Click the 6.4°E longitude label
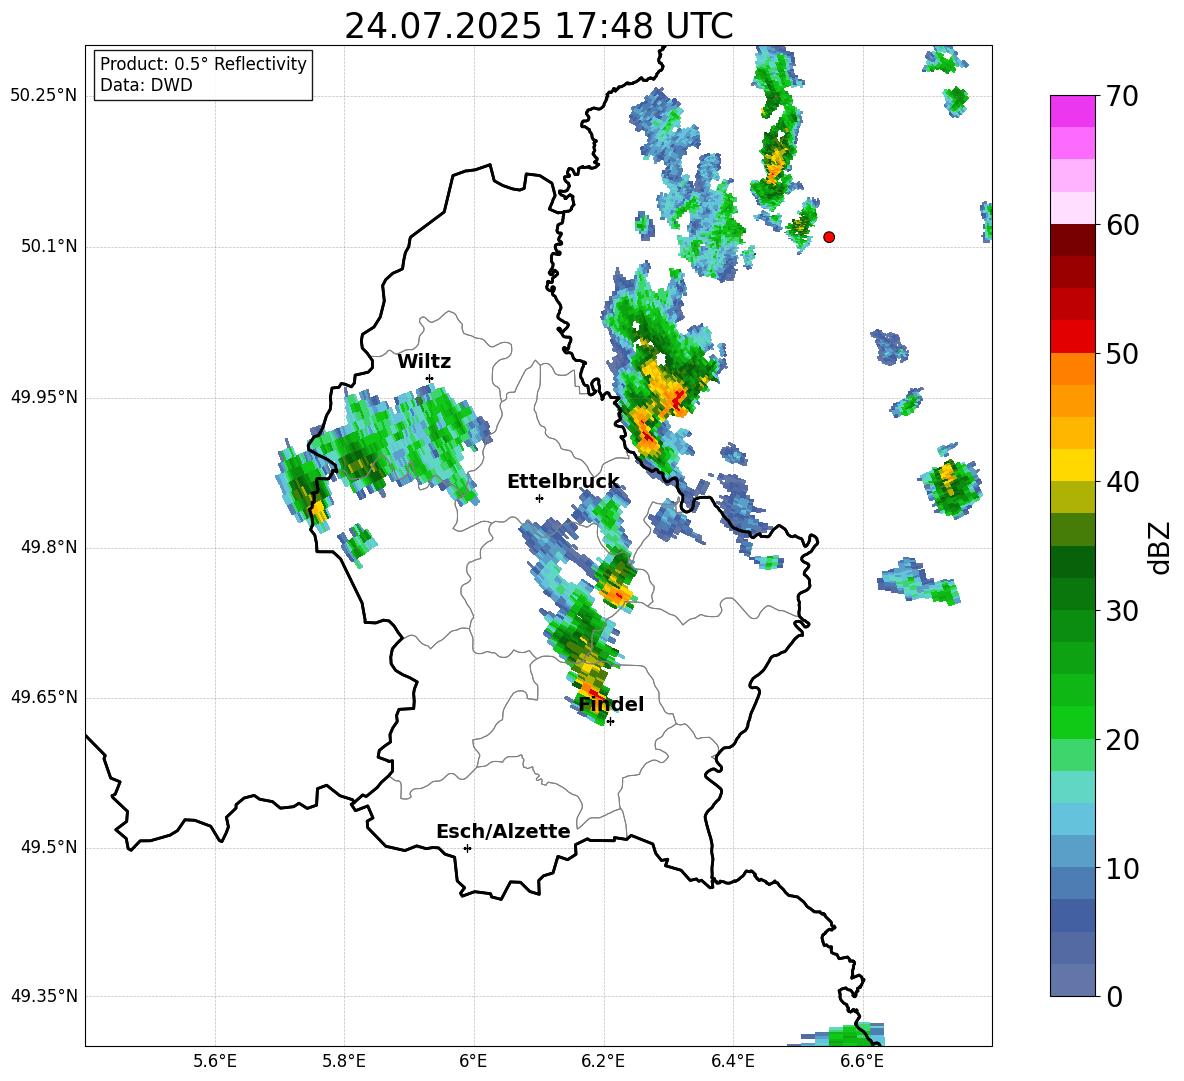This screenshot has height=1081, width=1184. [732, 1061]
